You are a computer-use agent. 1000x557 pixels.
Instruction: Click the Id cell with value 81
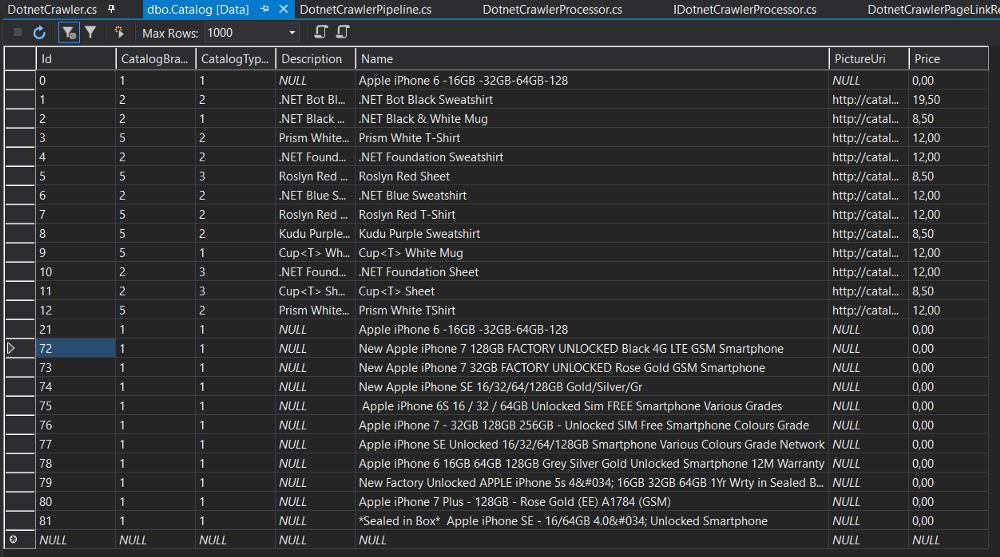75,521
